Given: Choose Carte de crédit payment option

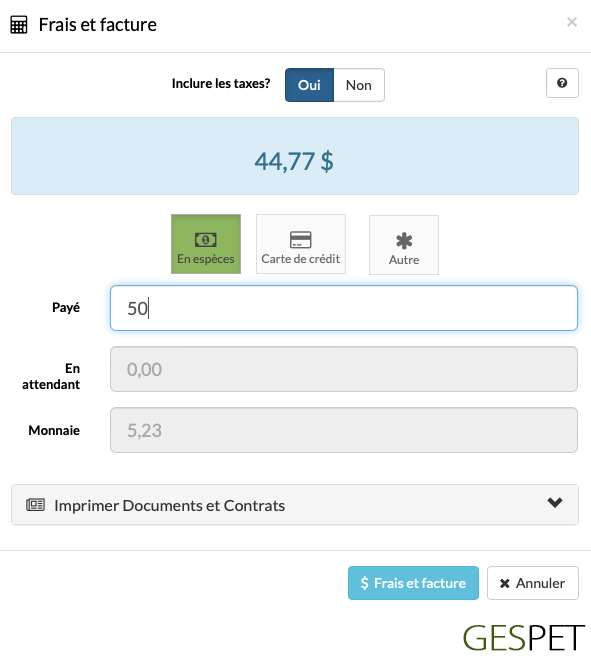Looking at the screenshot, I should 301,244.
